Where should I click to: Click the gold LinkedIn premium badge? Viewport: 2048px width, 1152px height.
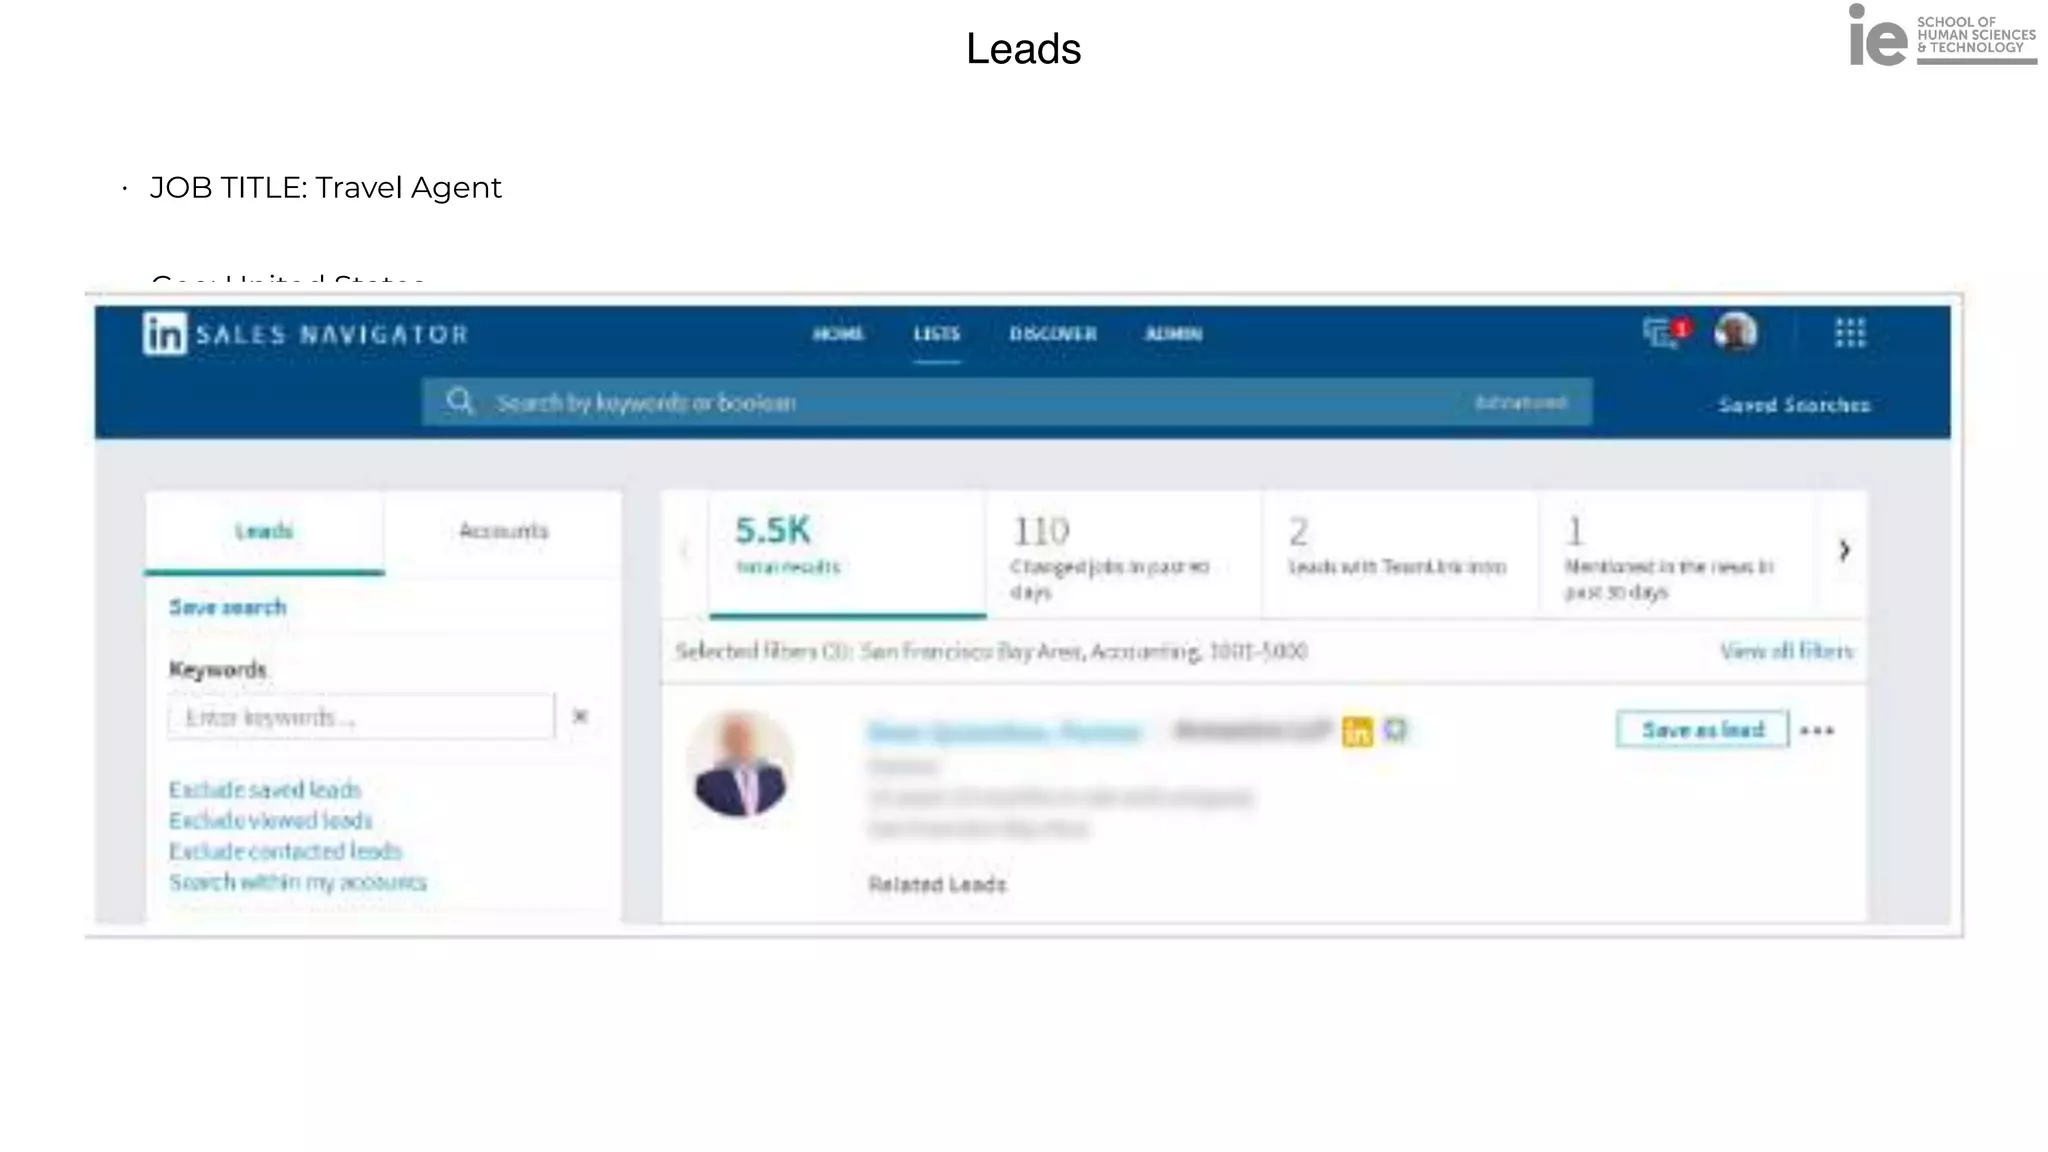[1357, 731]
